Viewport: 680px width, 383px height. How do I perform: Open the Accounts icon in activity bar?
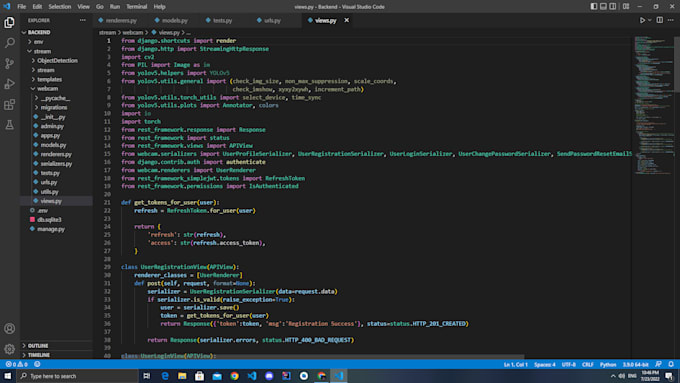[x=9, y=328]
